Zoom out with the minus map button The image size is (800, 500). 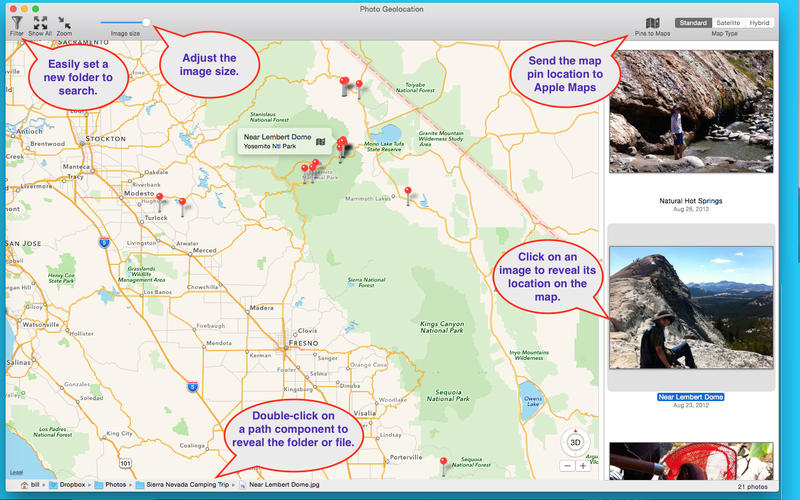567,466
